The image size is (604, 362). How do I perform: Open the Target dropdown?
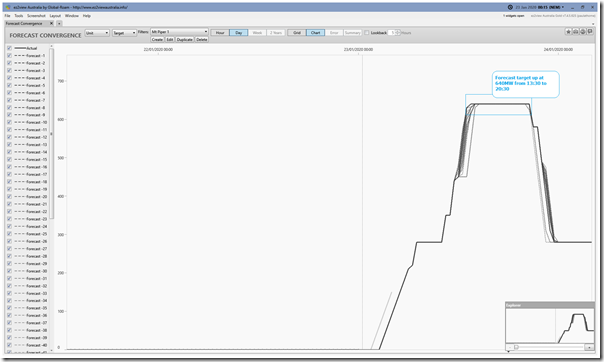coord(124,33)
